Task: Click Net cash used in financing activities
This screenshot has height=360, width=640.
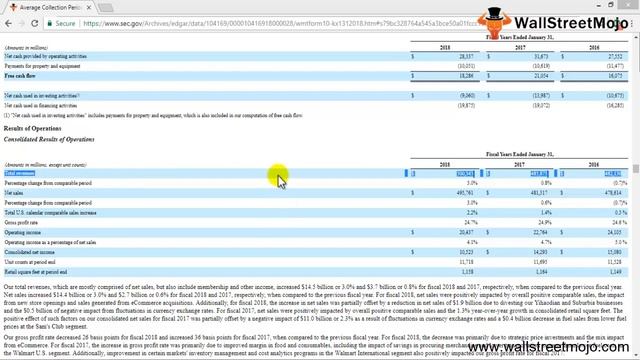Action: tap(40, 105)
